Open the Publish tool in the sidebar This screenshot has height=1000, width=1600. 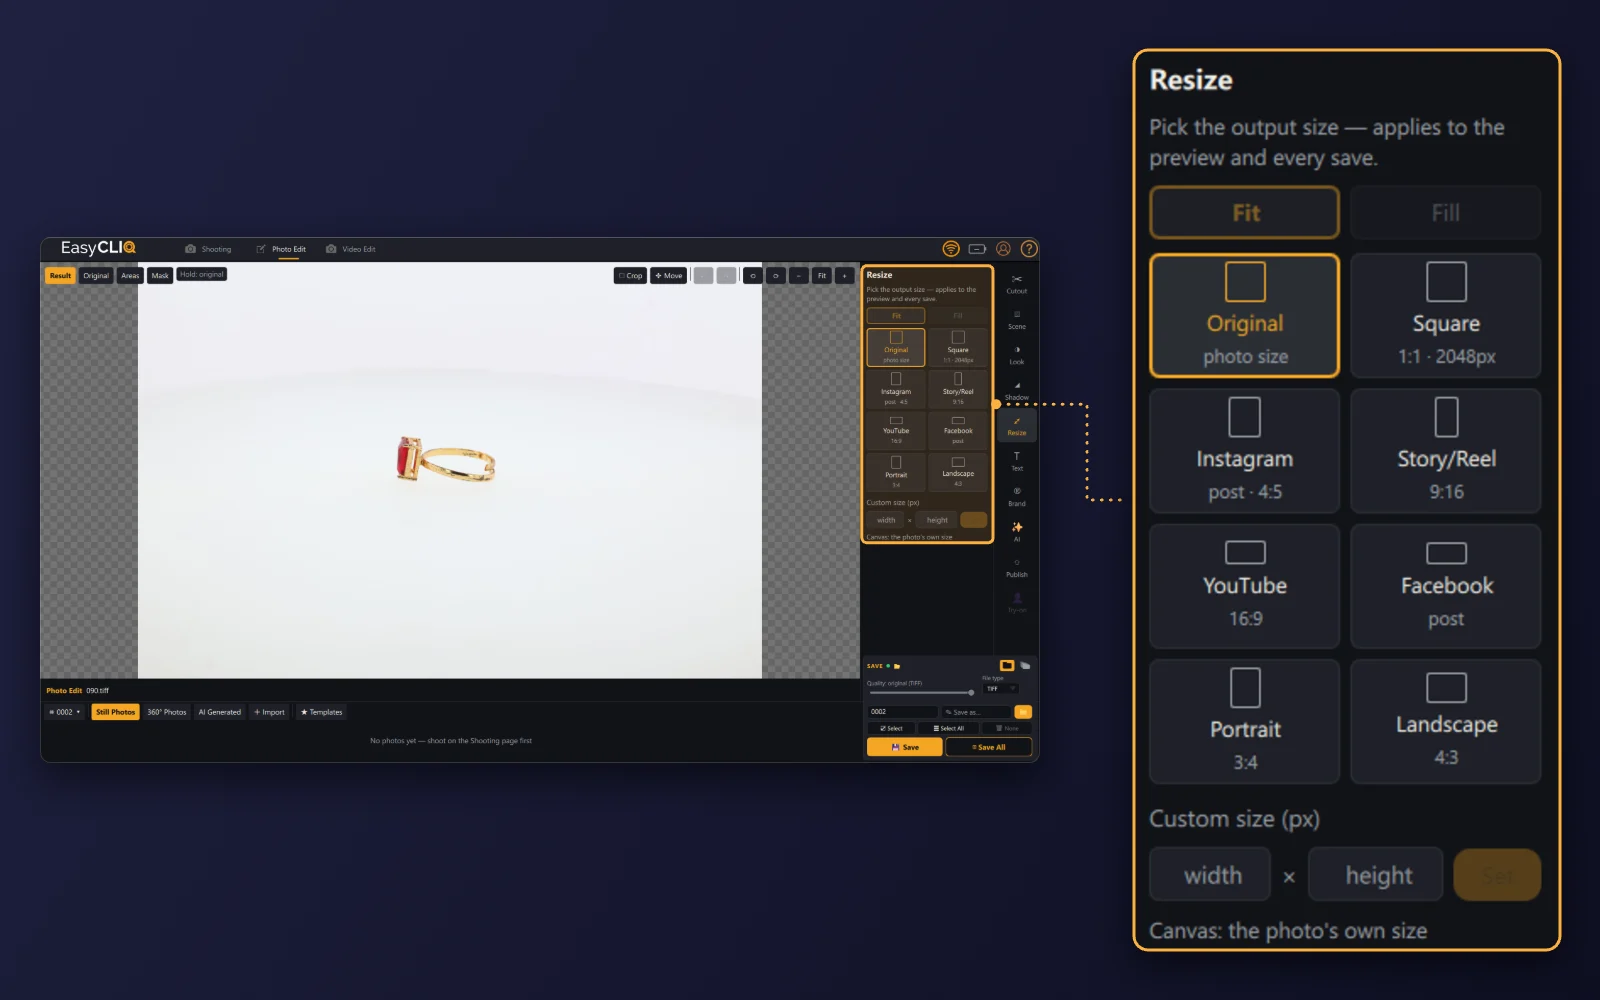click(1016, 568)
